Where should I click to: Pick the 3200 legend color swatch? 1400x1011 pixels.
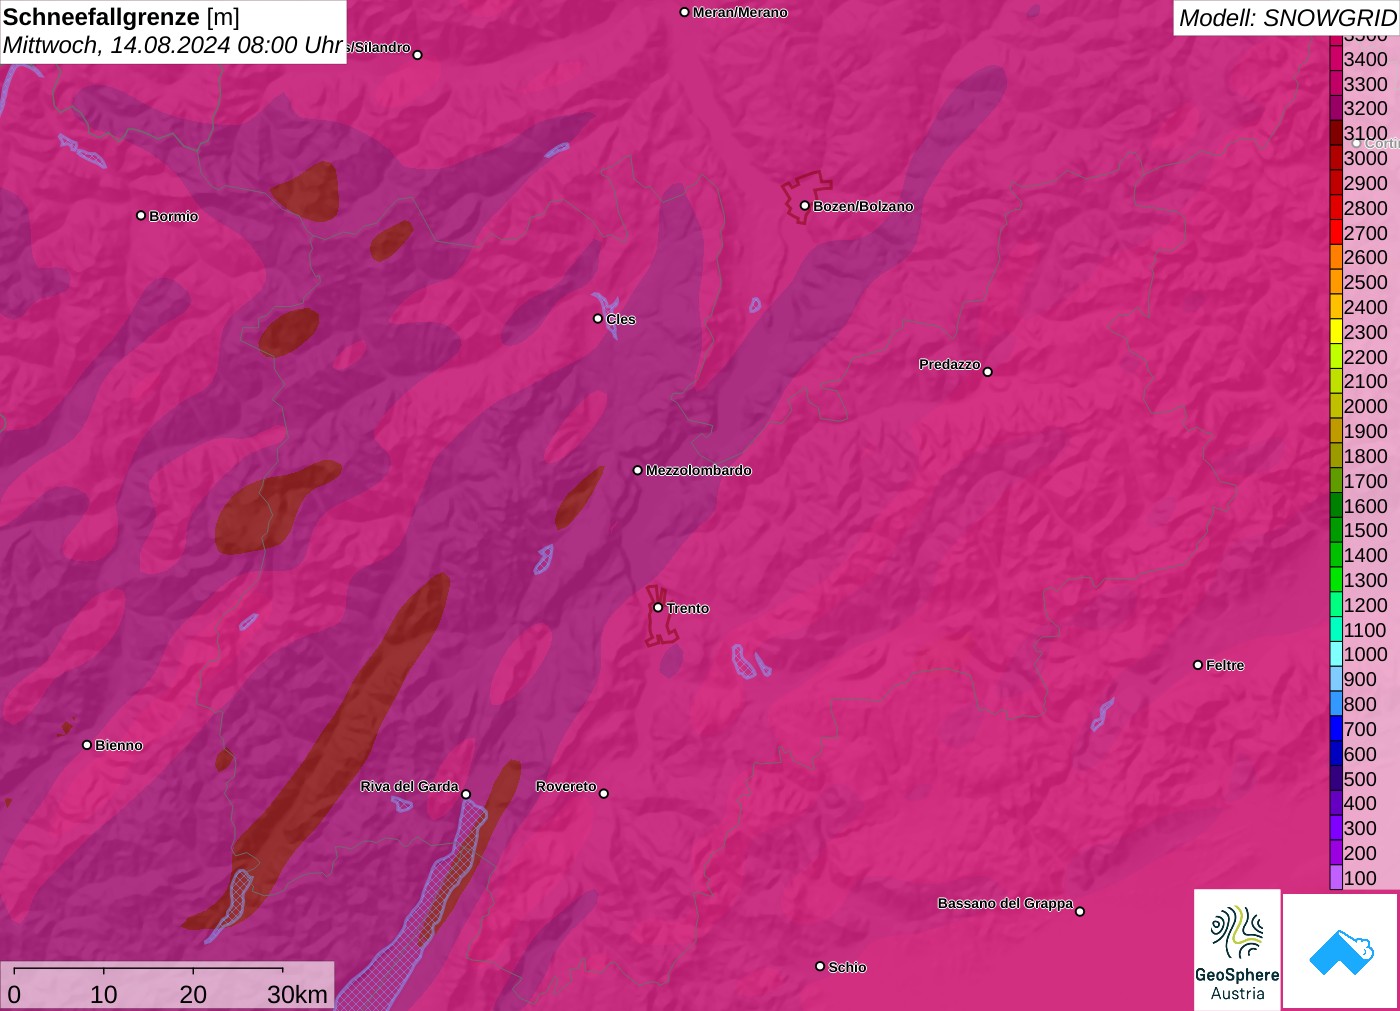pyautogui.click(x=1336, y=108)
